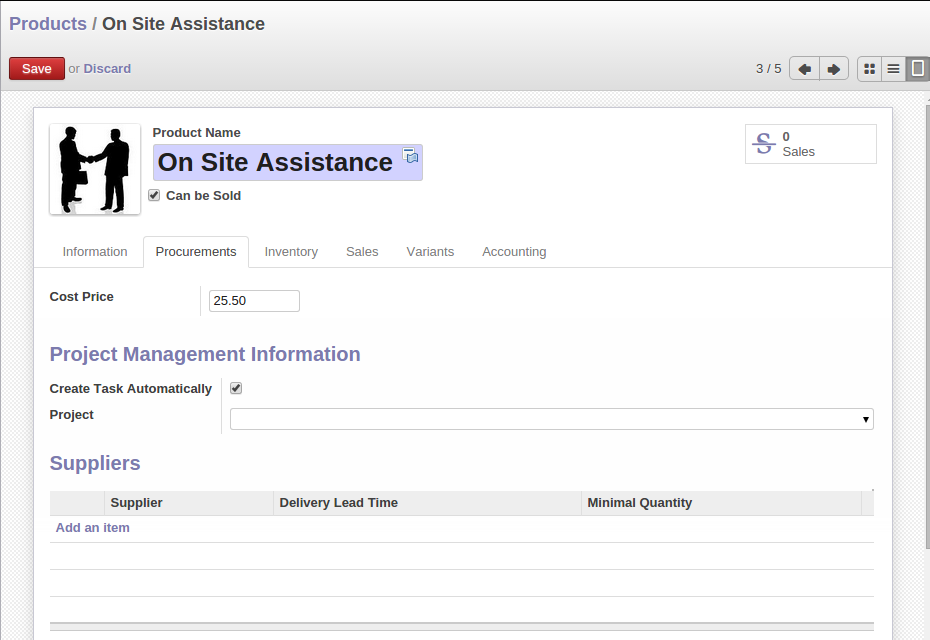The height and width of the screenshot is (640, 930).
Task: Navigate to Products breadcrumb
Action: click(x=48, y=24)
